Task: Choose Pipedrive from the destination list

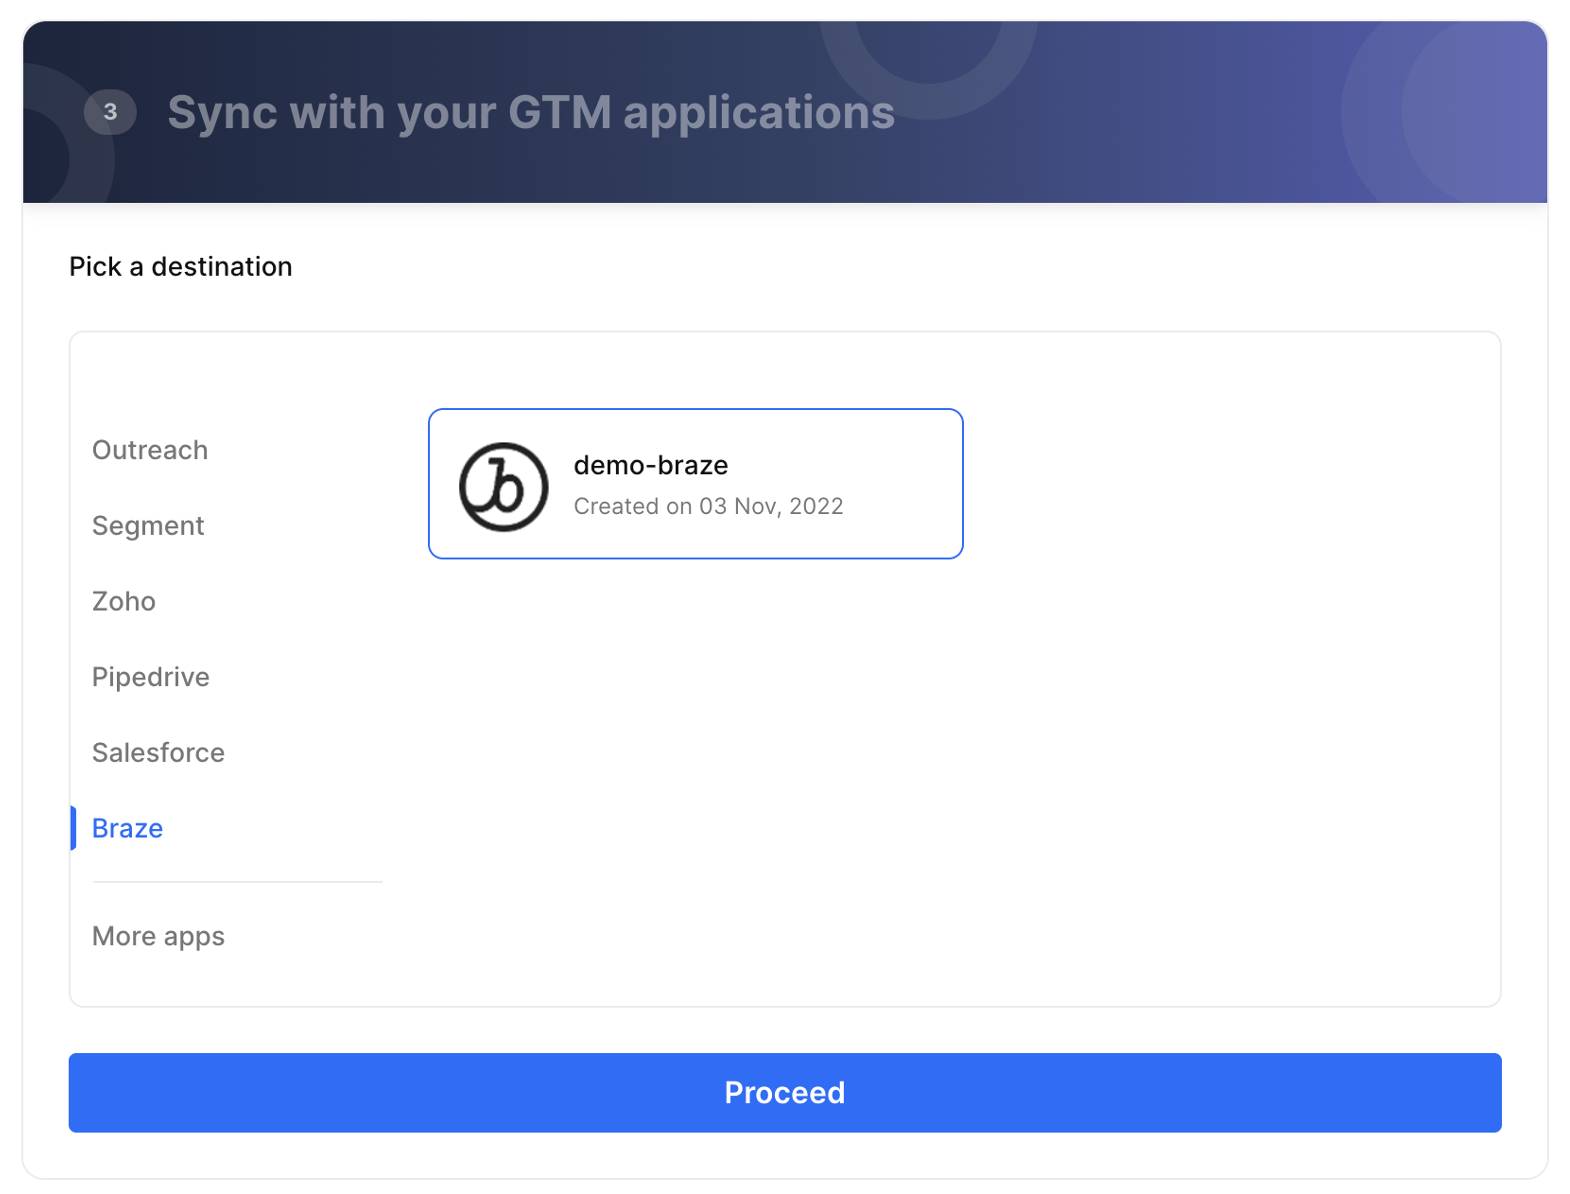Action: (x=151, y=677)
